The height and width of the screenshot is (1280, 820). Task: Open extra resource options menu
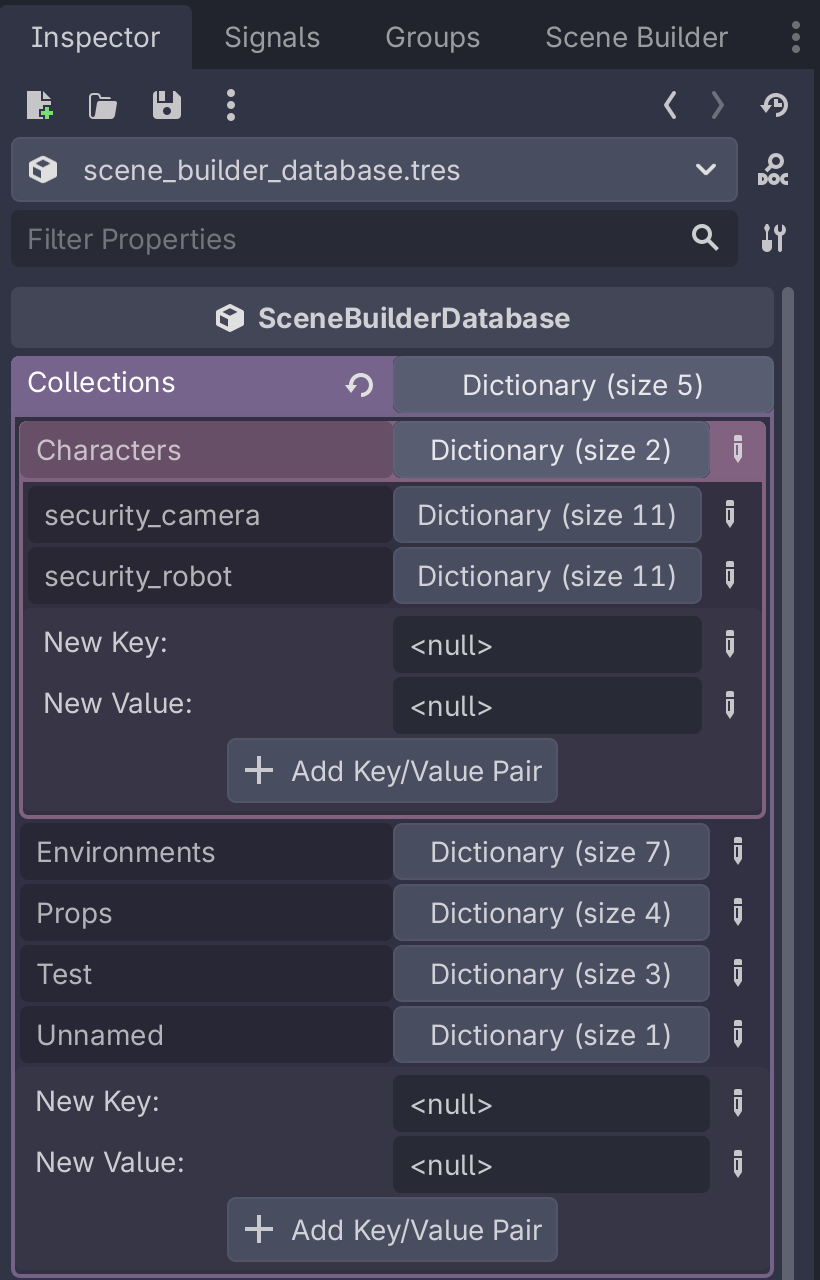point(230,104)
